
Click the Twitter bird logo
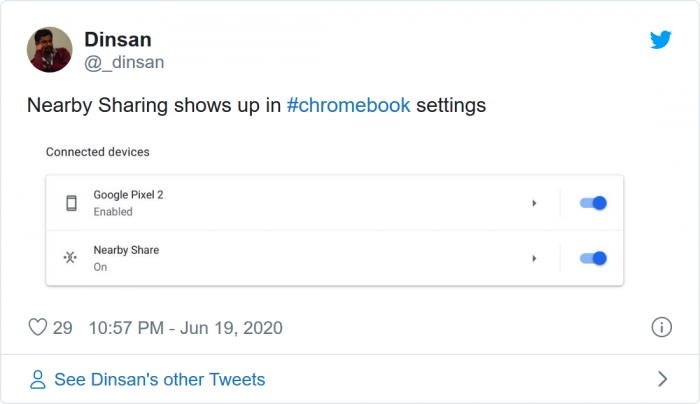tap(660, 41)
